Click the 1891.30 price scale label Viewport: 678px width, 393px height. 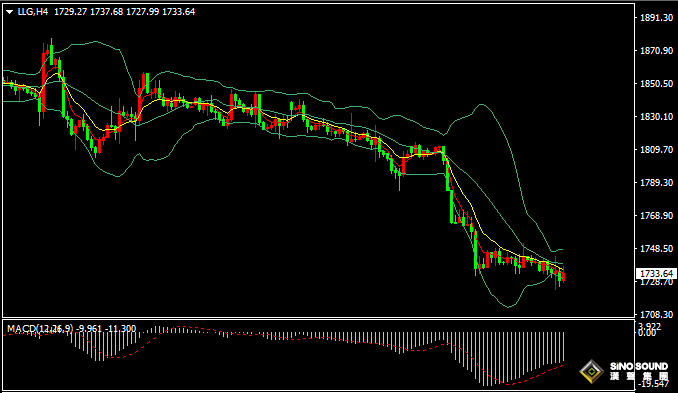(x=656, y=18)
